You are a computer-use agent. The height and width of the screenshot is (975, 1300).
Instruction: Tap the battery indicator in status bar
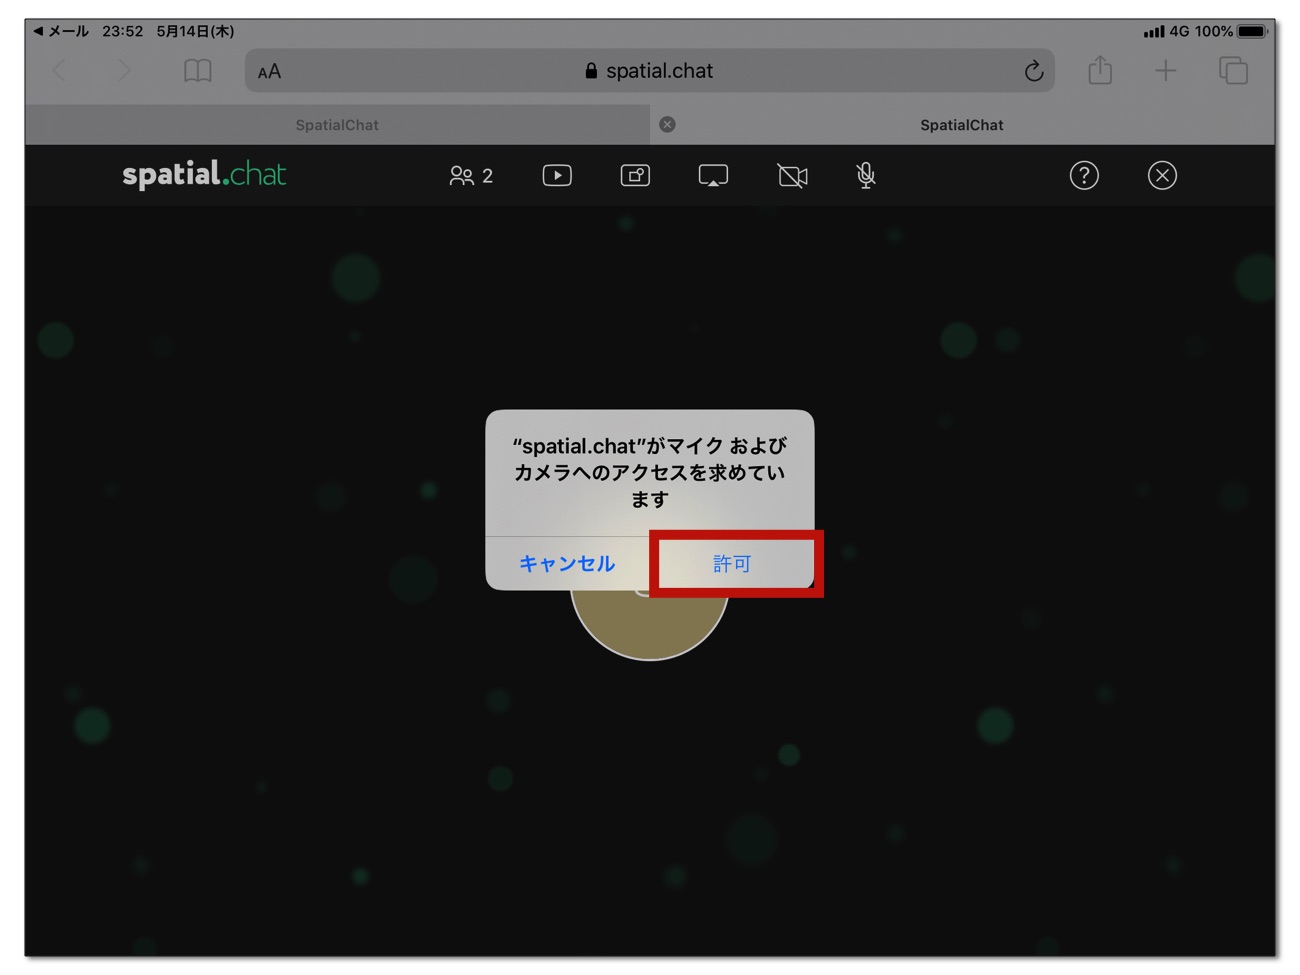coord(1252,31)
